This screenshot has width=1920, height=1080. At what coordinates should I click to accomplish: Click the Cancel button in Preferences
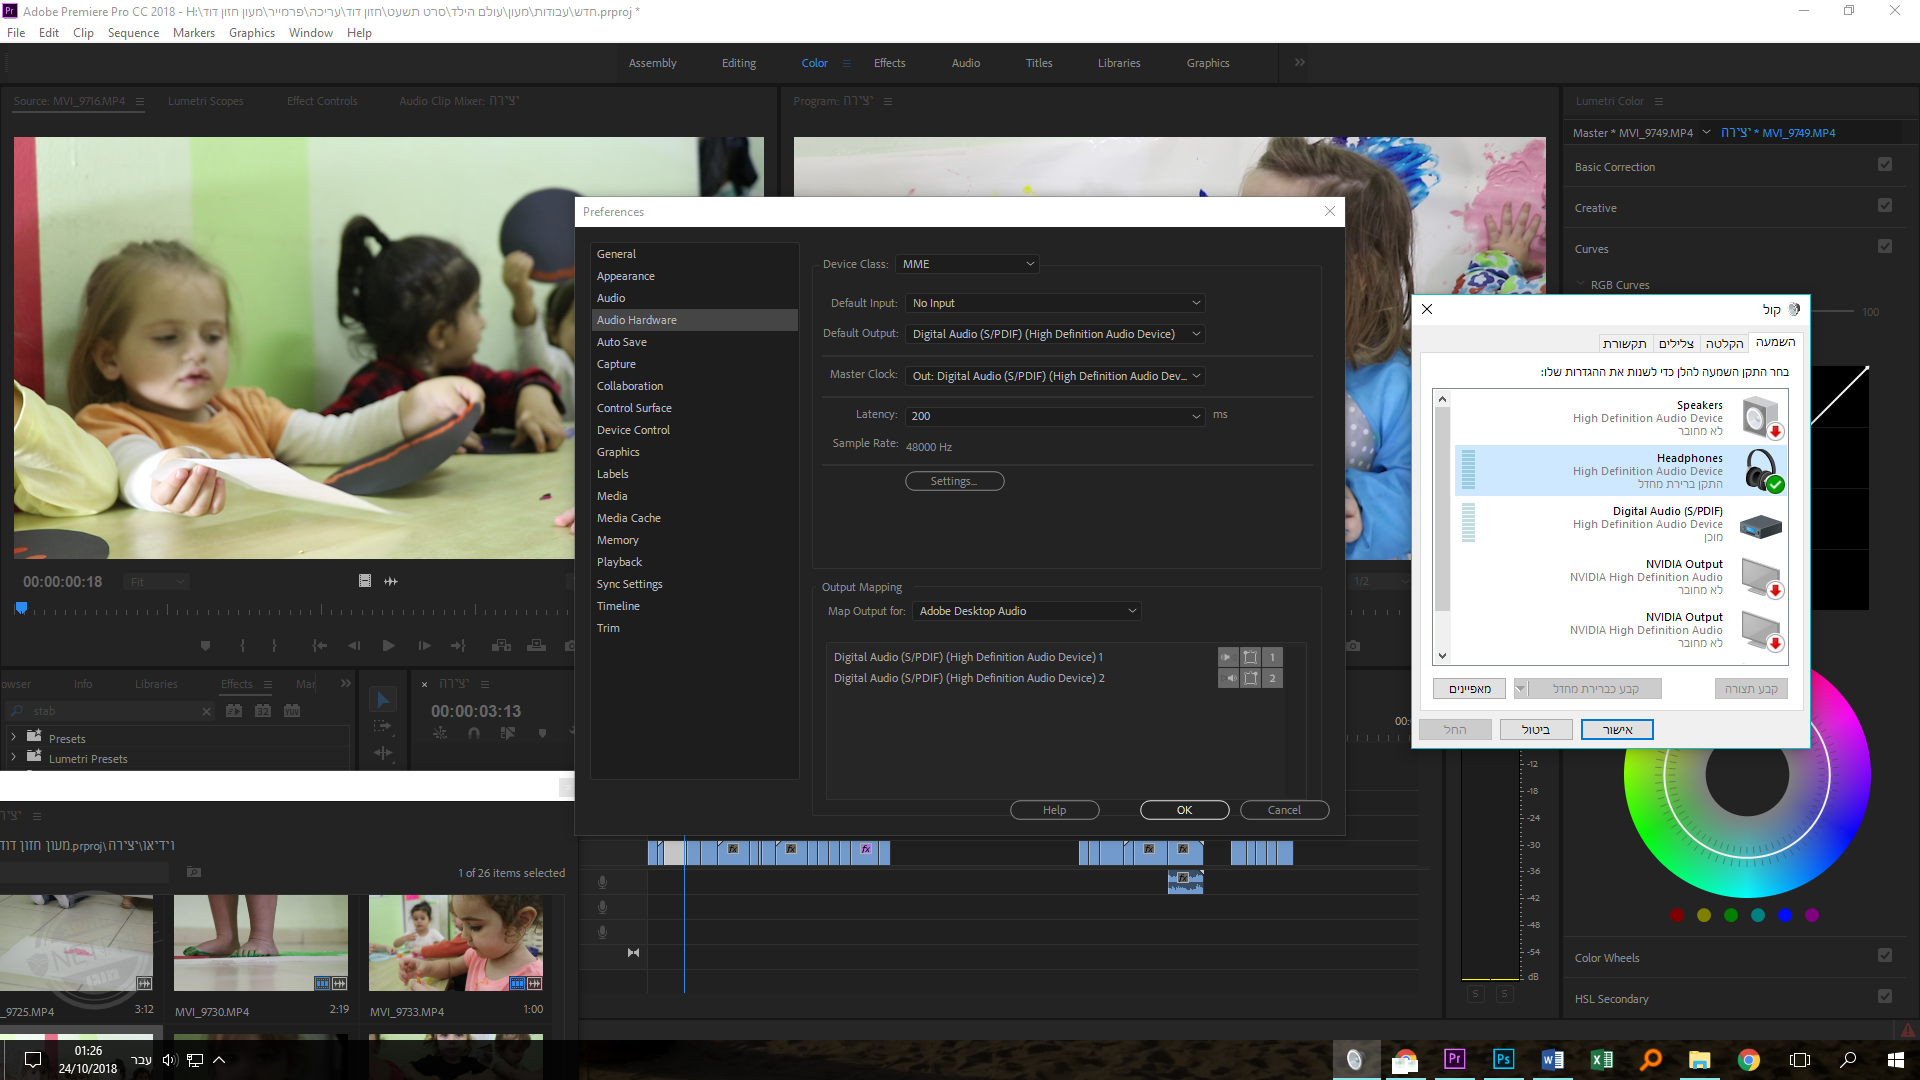1284,810
